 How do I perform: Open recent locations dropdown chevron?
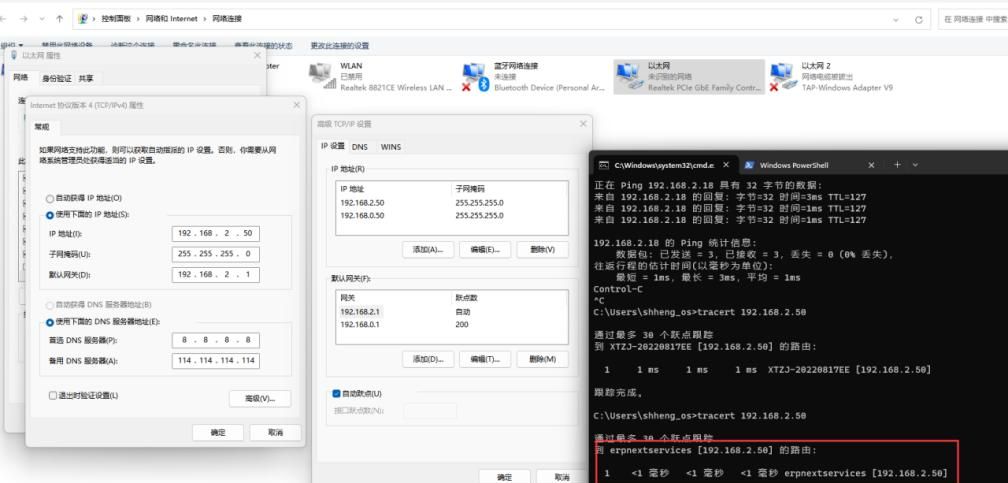[x=42, y=19]
